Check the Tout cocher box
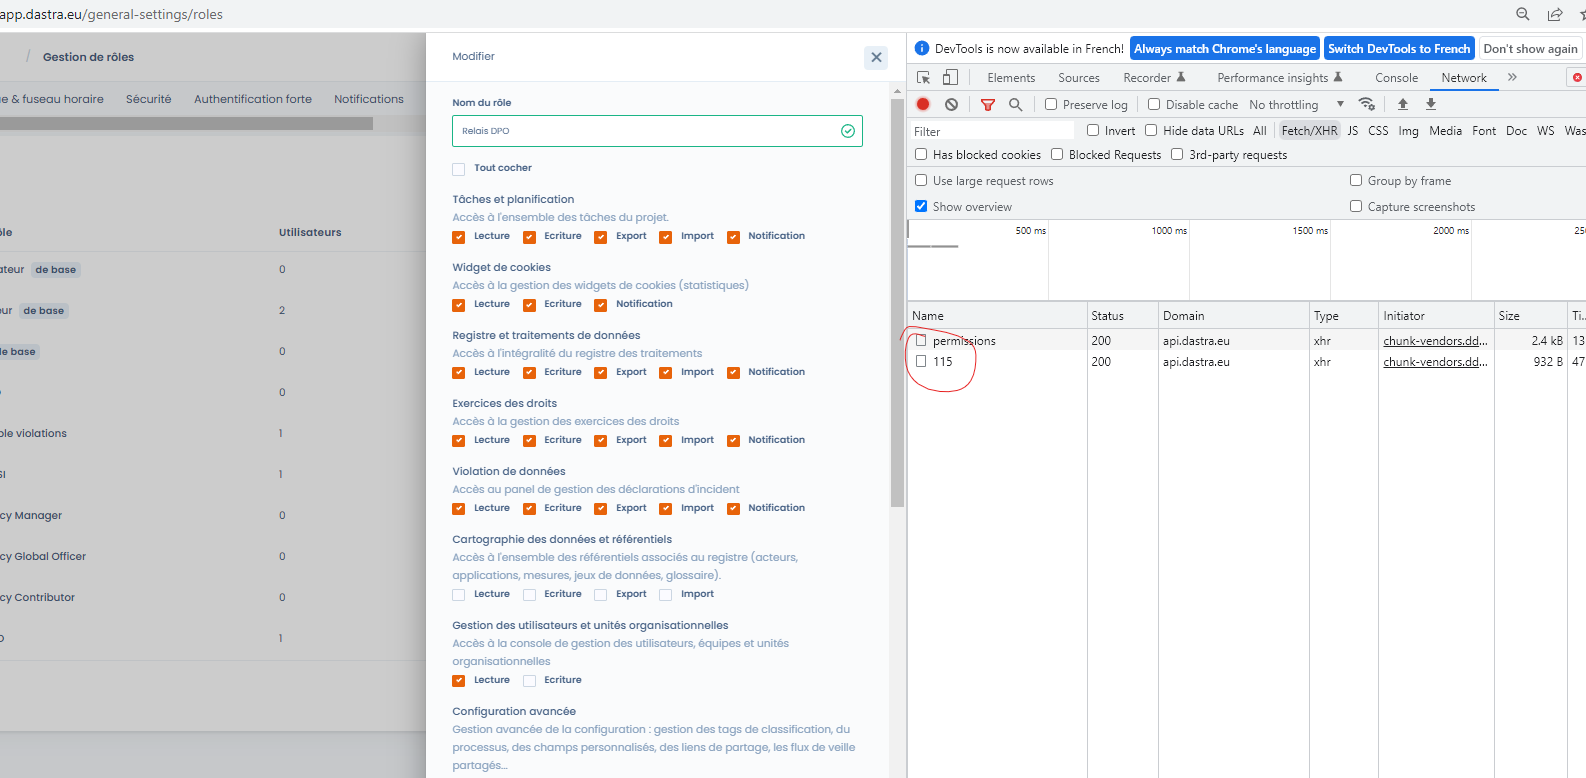 (459, 169)
